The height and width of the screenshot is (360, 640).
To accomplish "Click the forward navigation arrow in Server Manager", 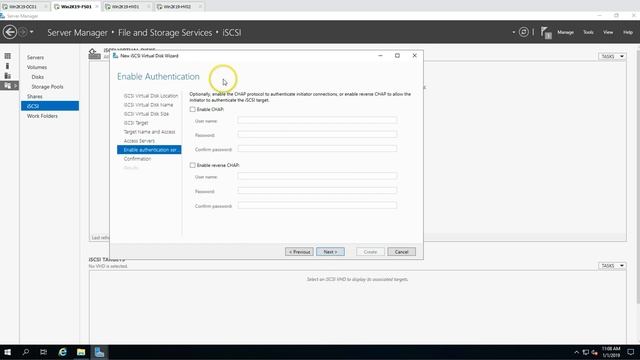I will [22, 32].
